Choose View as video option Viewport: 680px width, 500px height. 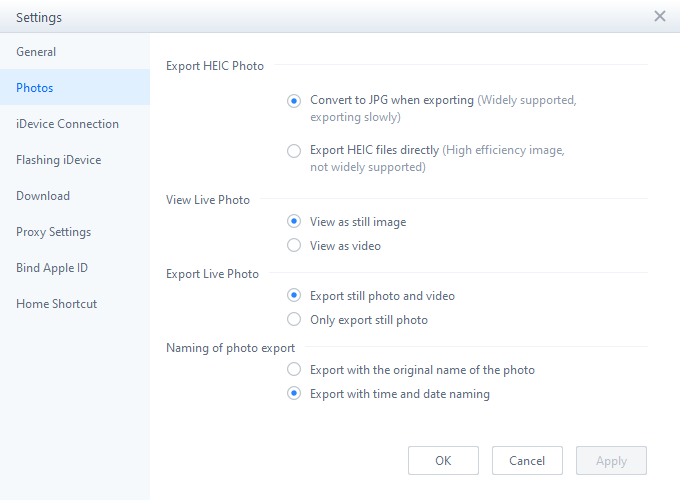point(294,246)
